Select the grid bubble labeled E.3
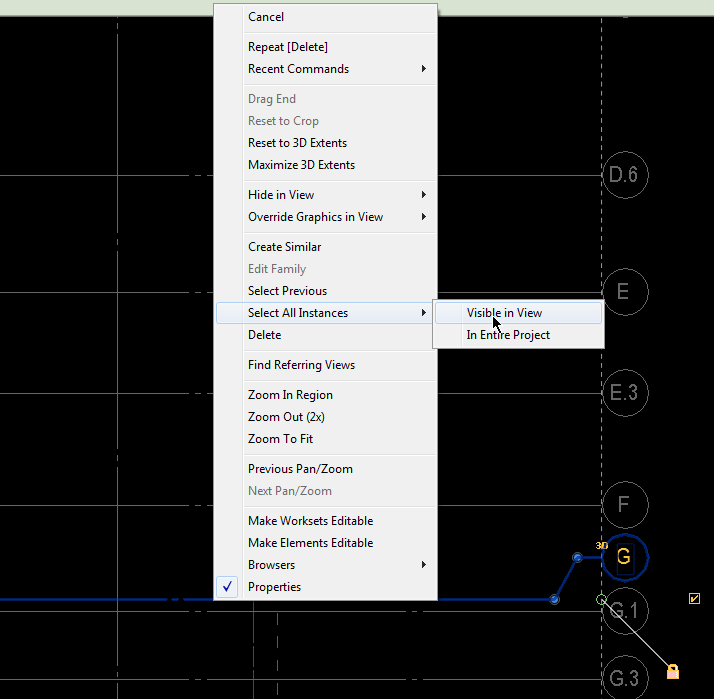 (x=625, y=392)
